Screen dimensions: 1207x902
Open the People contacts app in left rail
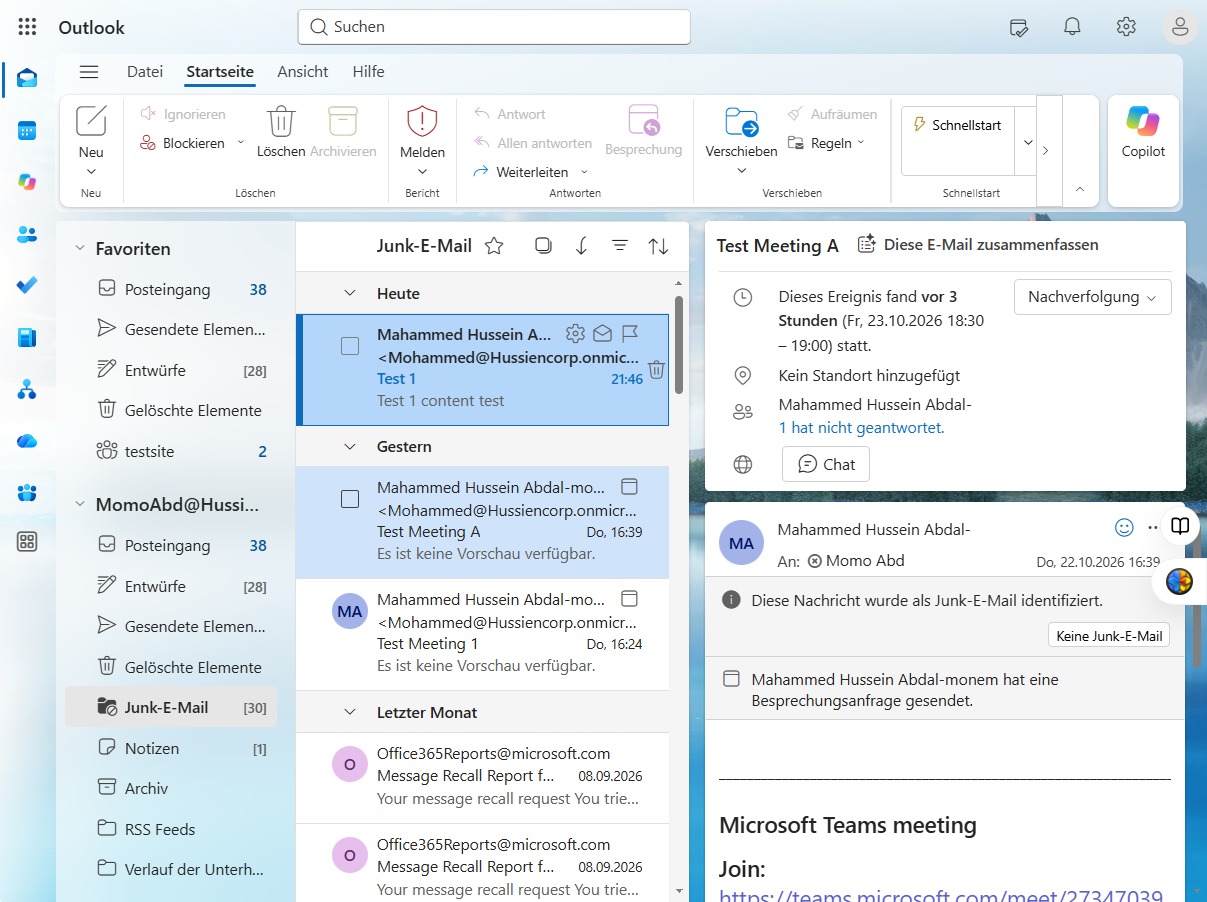click(27, 234)
